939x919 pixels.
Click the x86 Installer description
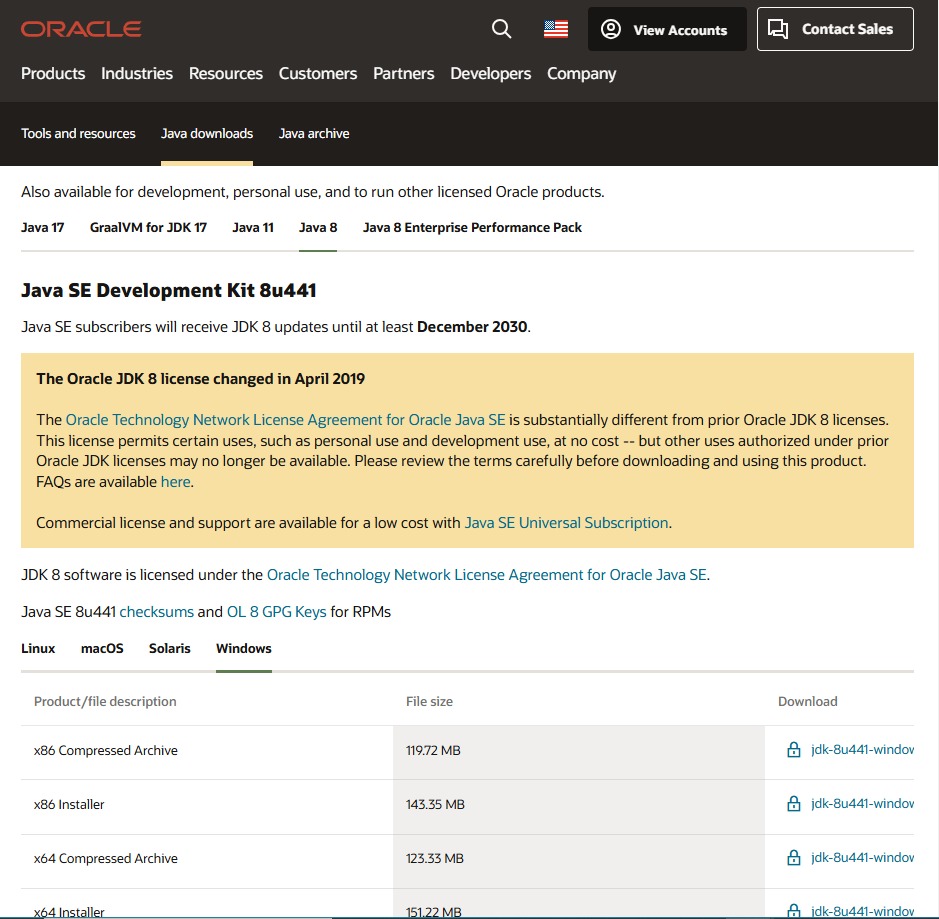tap(69, 804)
